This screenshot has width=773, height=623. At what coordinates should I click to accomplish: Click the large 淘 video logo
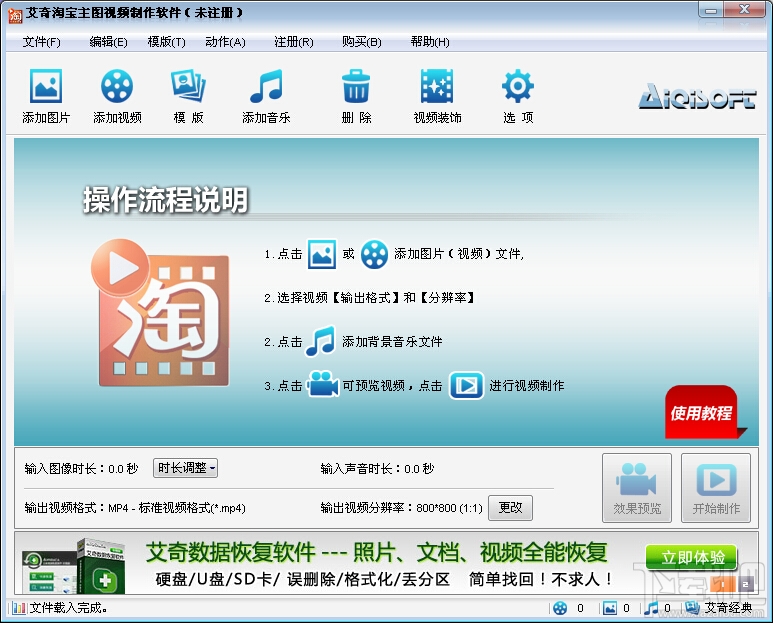(161, 313)
